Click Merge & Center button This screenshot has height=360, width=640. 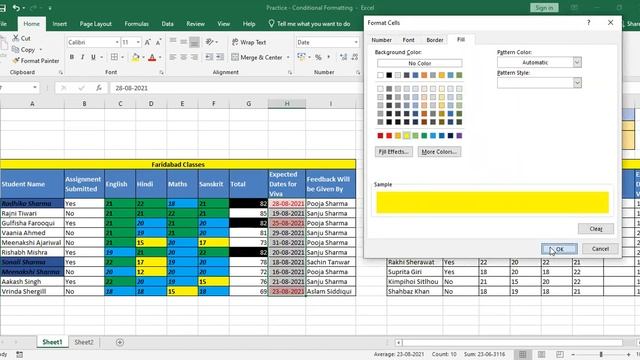pos(257,58)
